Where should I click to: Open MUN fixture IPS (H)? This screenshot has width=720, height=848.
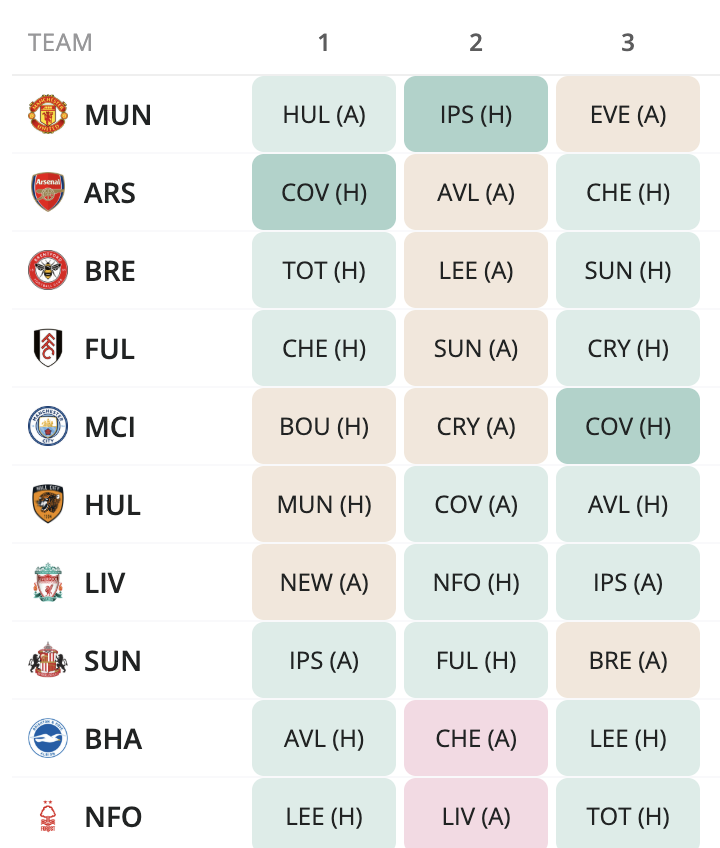(475, 114)
